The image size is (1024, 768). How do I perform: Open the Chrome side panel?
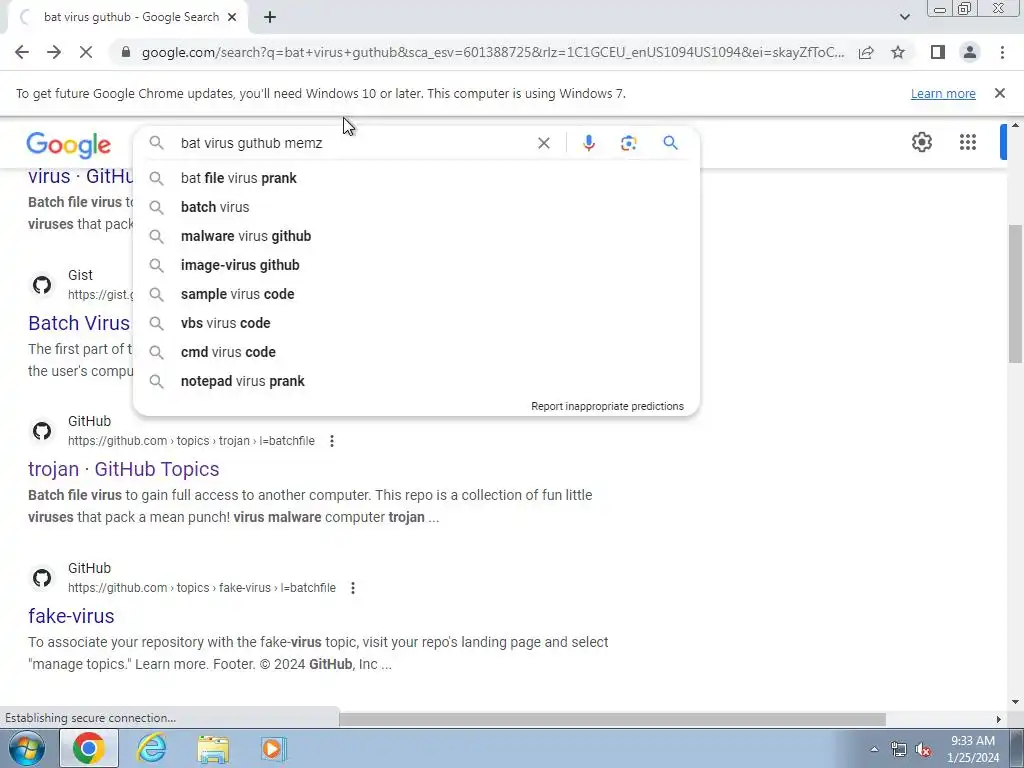[x=938, y=52]
